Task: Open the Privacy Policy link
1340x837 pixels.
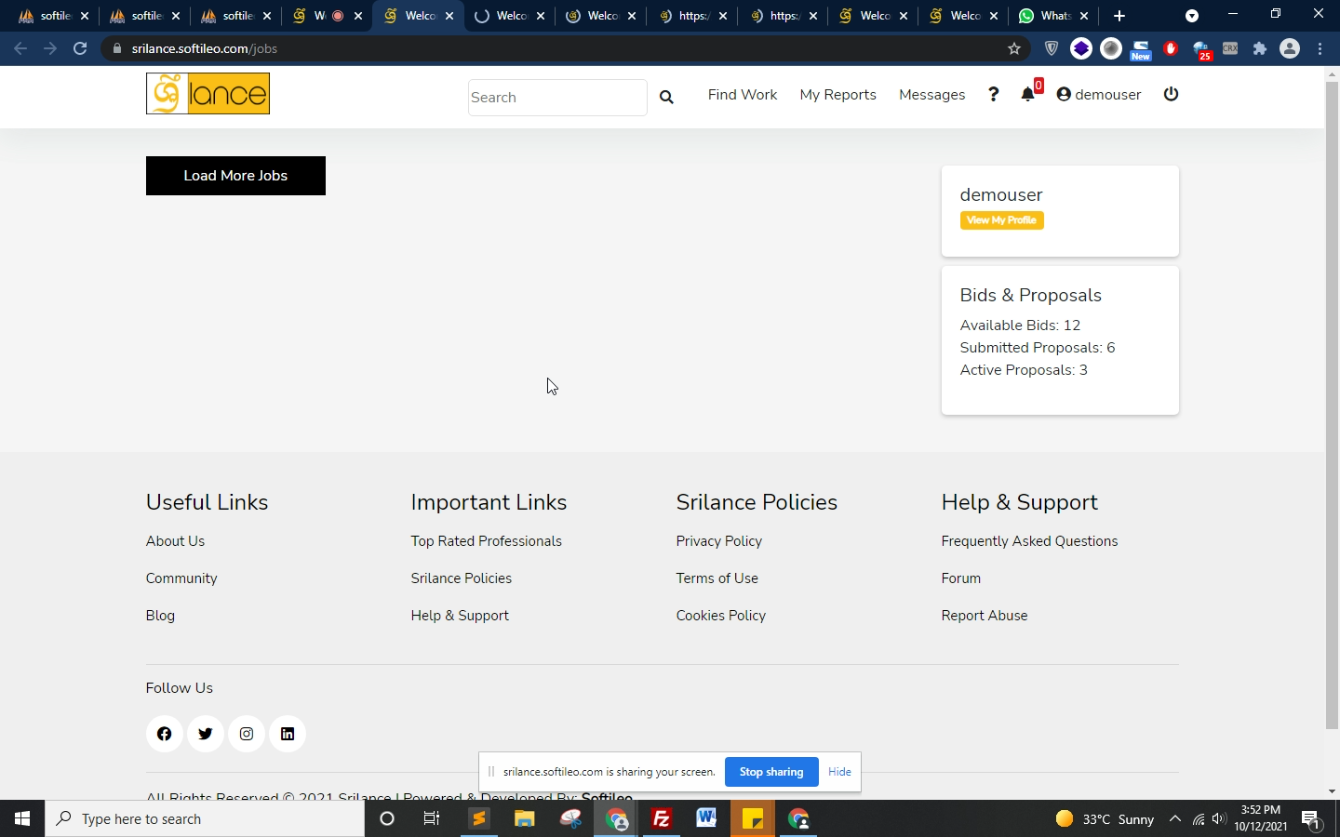Action: tap(718, 541)
